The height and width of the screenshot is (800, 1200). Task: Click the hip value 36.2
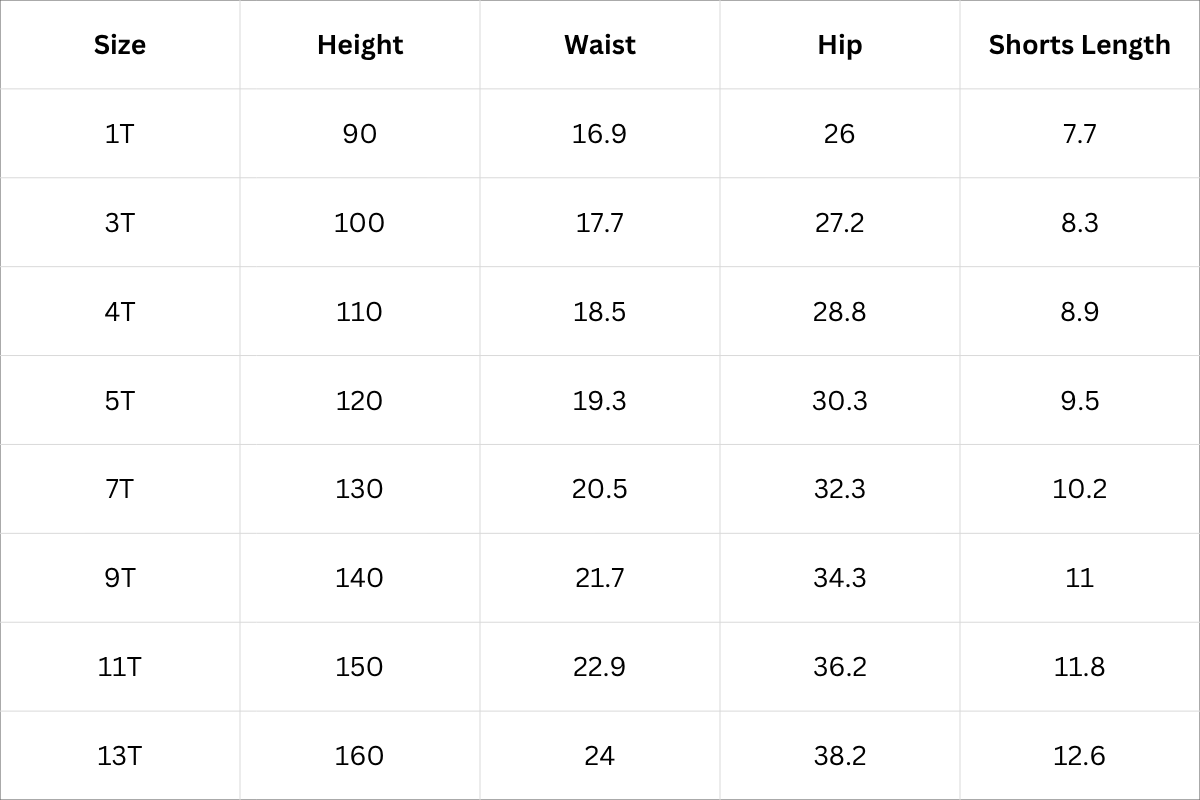coord(840,667)
